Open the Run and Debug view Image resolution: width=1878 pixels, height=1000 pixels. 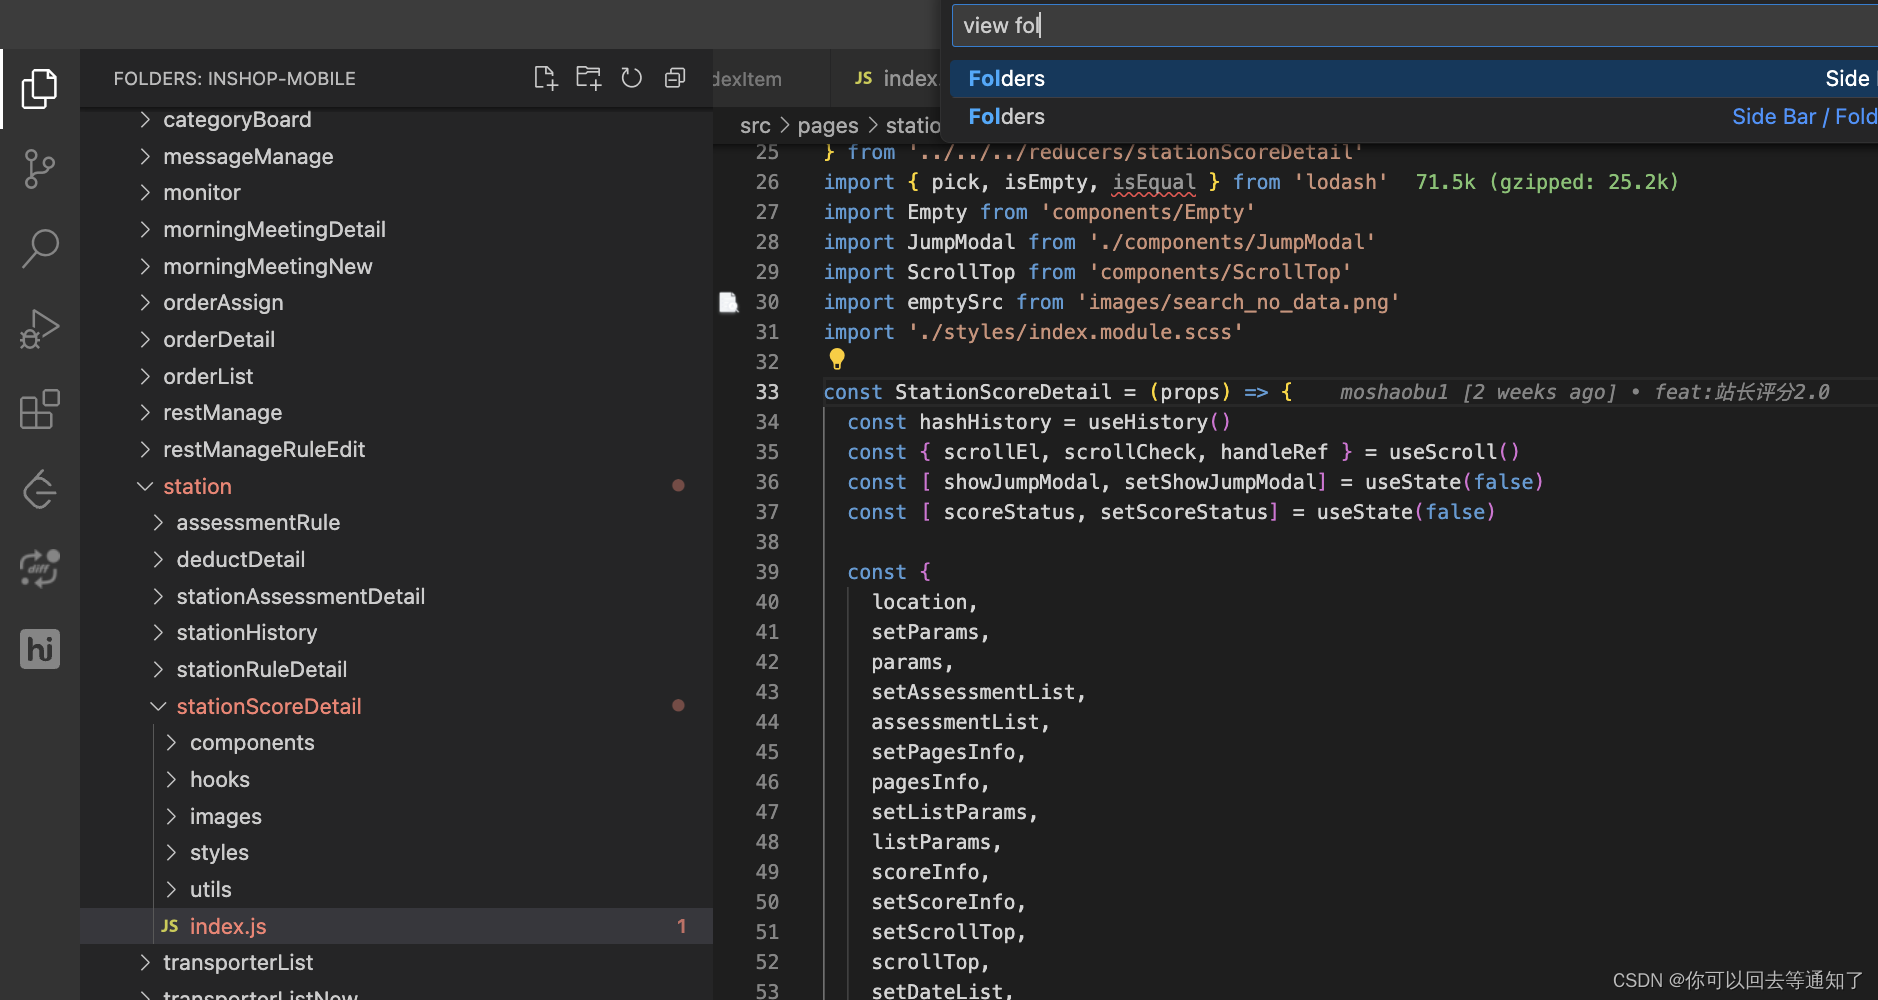39,329
